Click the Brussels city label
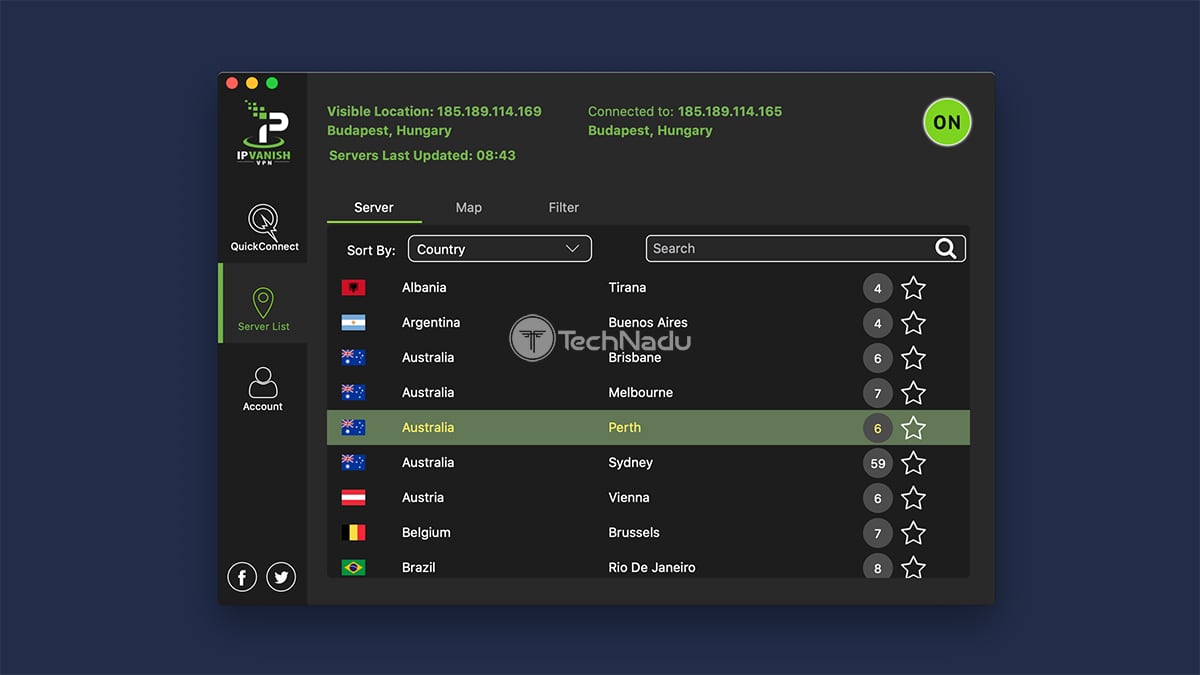The height and width of the screenshot is (675, 1200). click(x=634, y=533)
